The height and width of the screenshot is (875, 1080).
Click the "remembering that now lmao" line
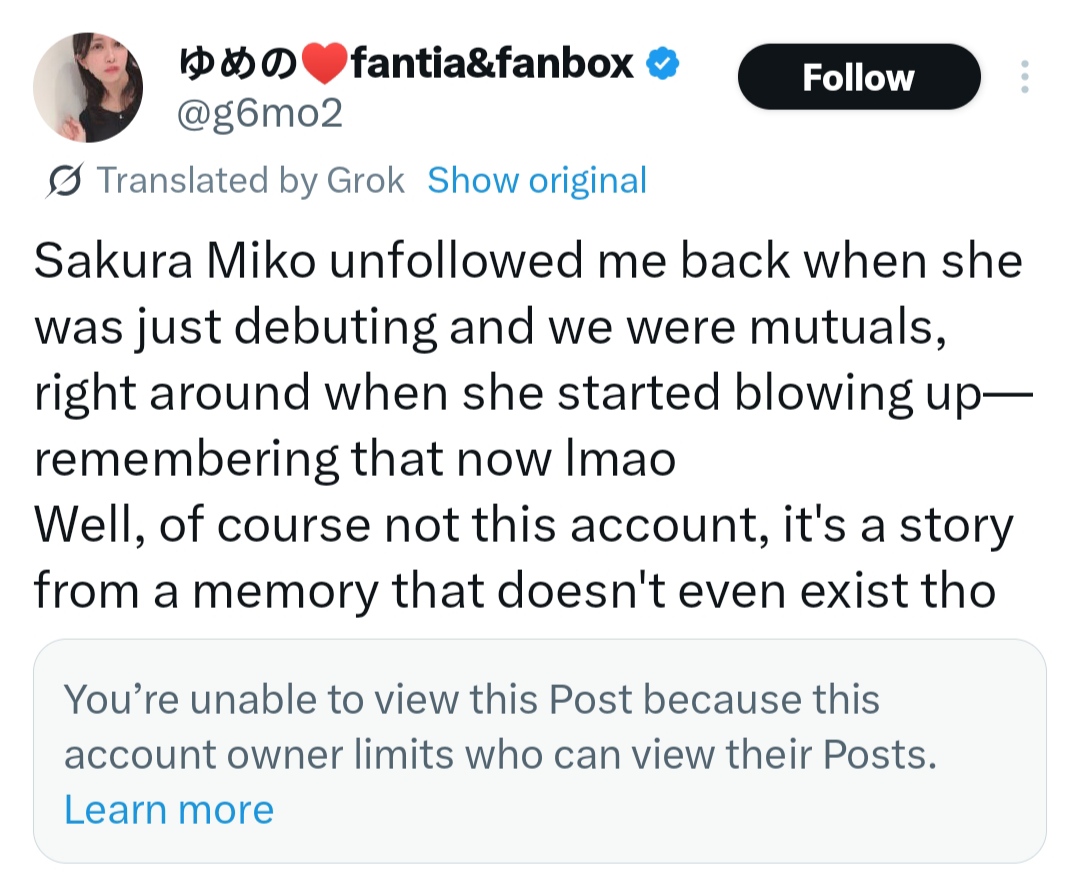coord(355,460)
